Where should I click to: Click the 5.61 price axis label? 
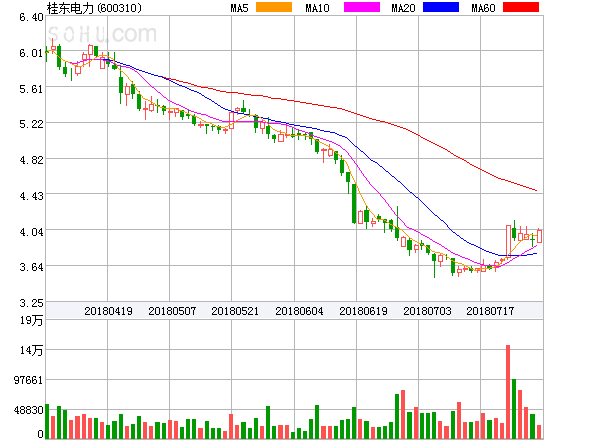[x=31, y=89]
